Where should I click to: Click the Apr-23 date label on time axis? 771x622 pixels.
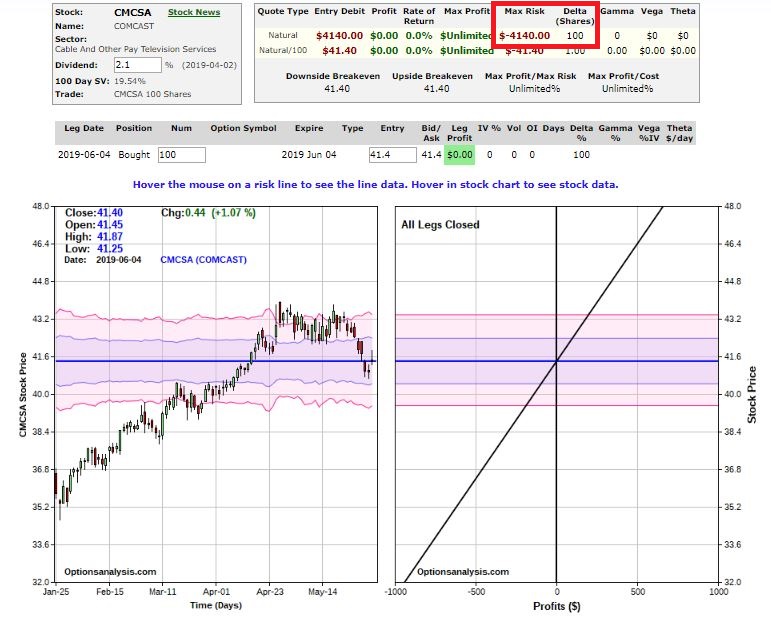pos(269,592)
